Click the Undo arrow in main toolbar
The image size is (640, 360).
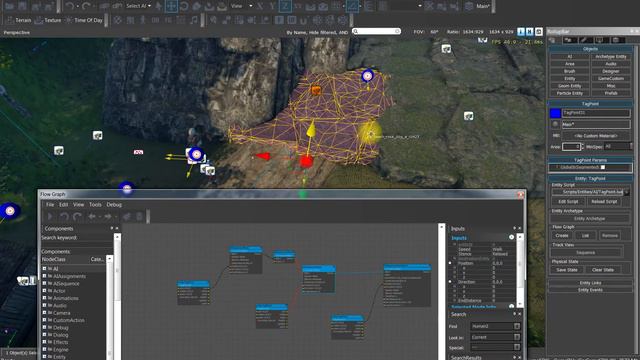coord(70,6)
